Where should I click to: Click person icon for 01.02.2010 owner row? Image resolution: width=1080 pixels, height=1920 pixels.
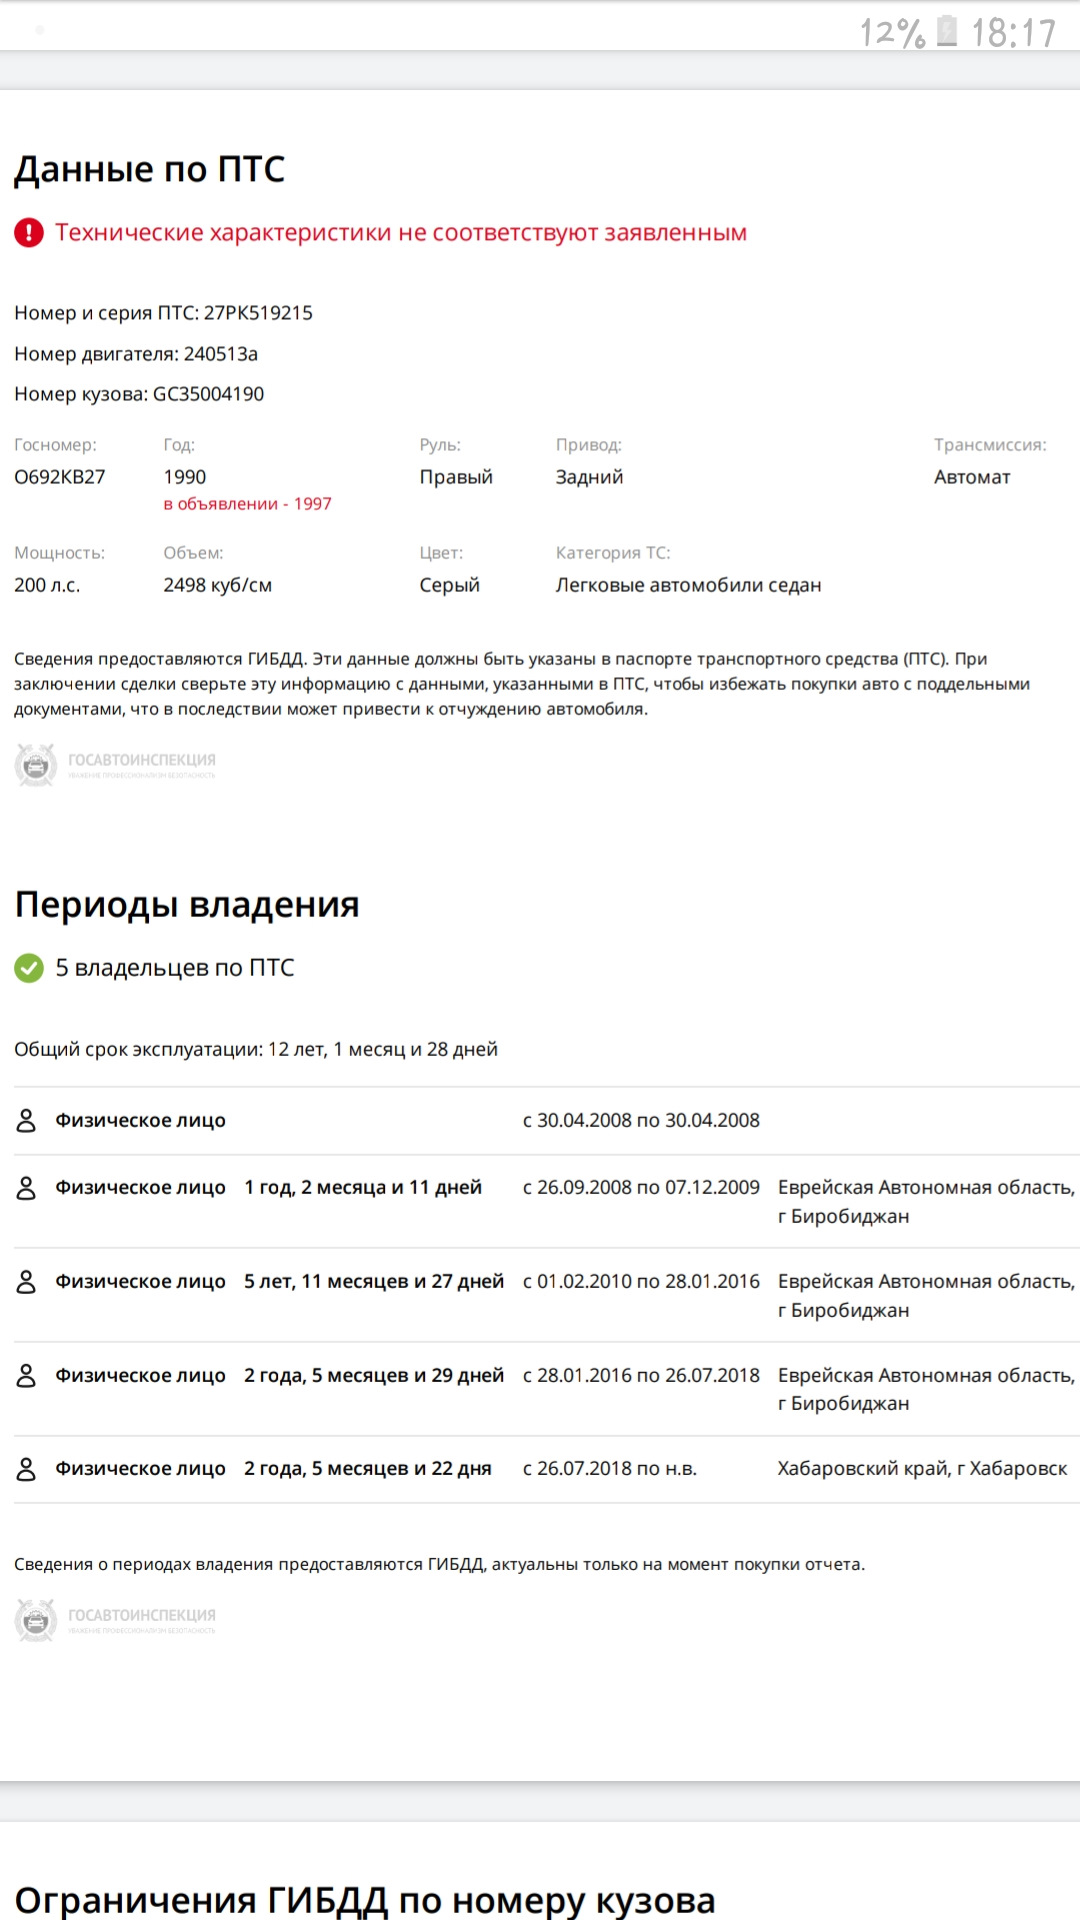27,1282
